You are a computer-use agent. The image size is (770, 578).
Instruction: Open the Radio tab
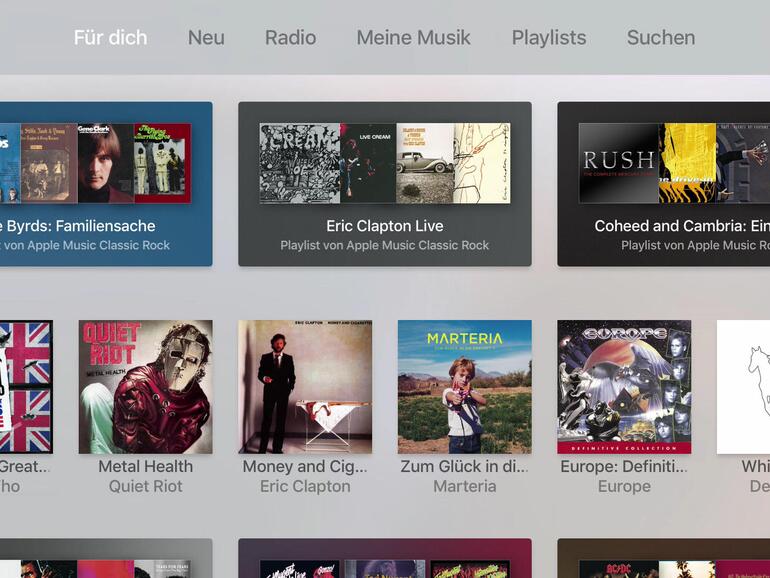[x=290, y=38]
